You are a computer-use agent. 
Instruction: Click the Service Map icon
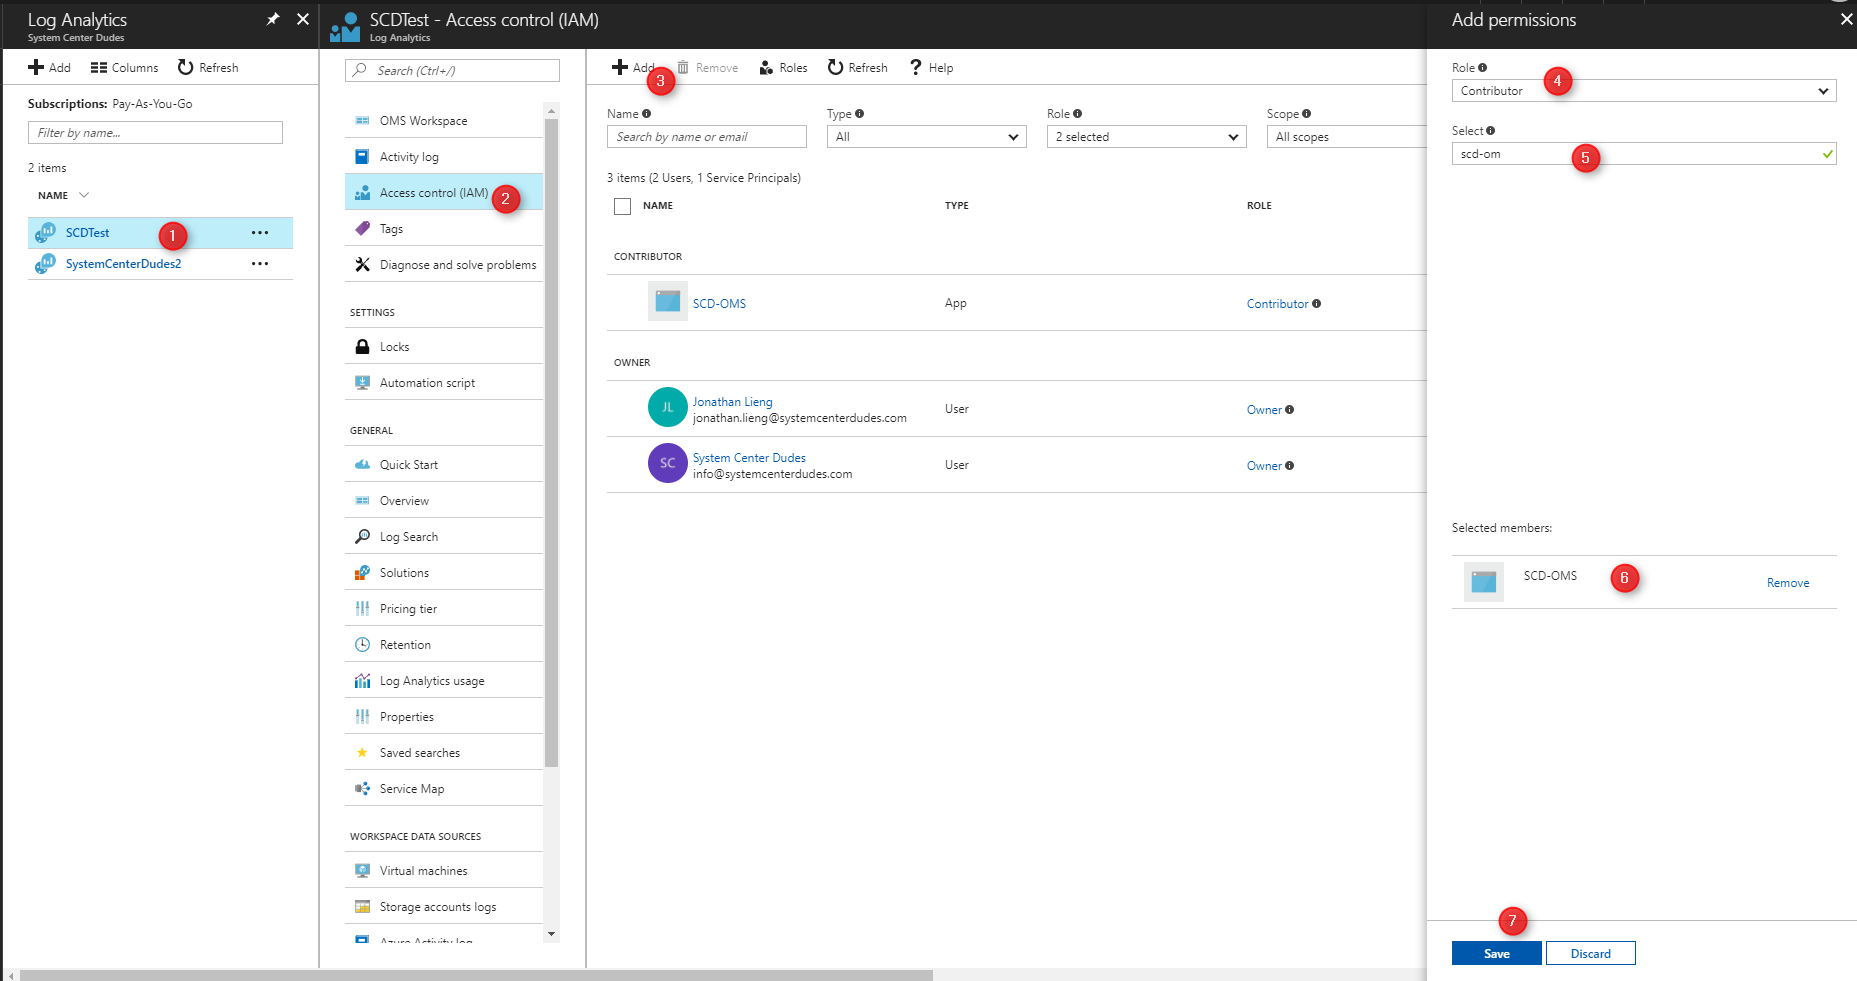[362, 789]
